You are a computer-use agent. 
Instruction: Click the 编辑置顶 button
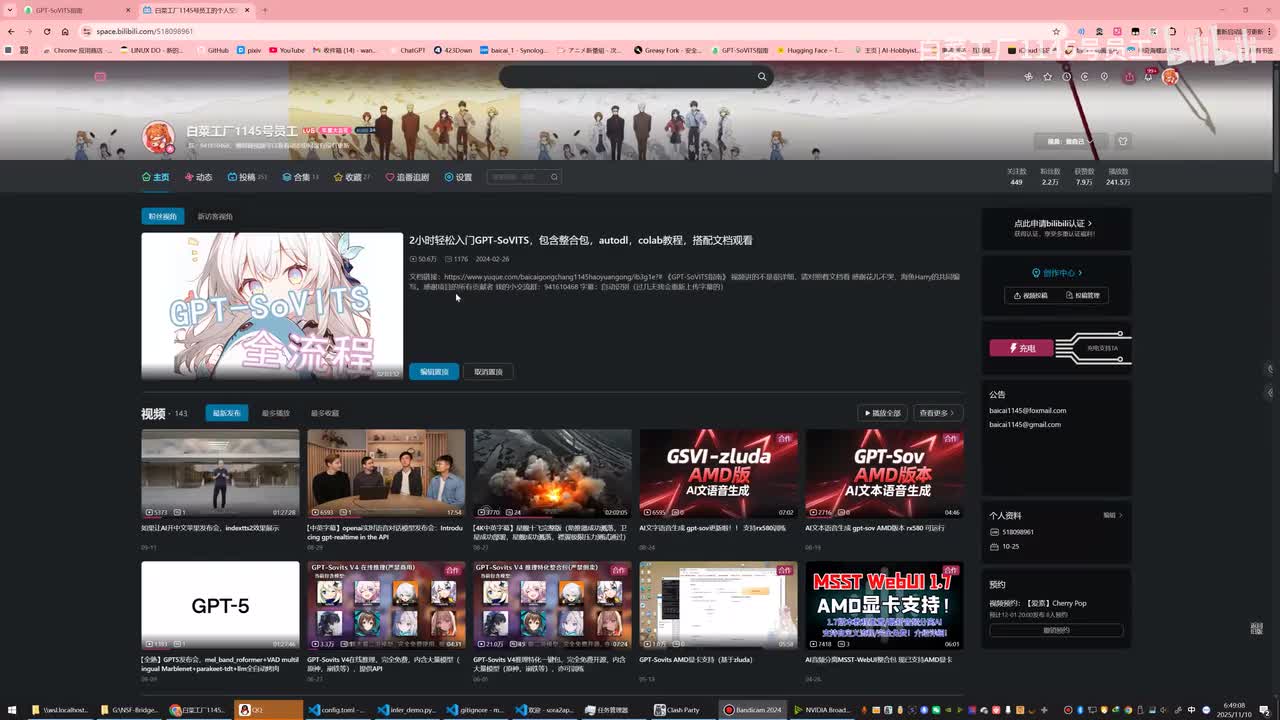[x=434, y=371]
